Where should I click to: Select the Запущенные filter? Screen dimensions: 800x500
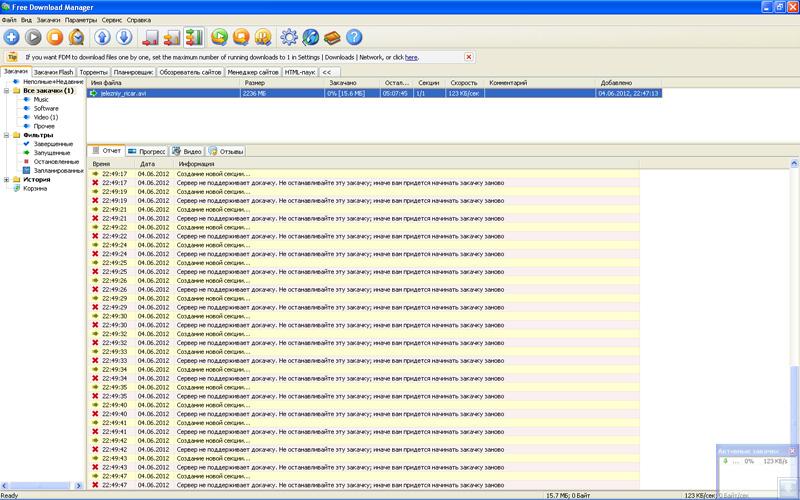(x=52, y=153)
